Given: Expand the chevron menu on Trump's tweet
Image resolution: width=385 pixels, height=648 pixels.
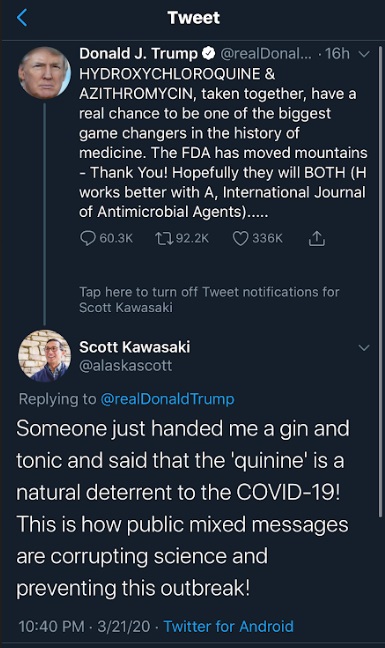Looking at the screenshot, I should click(364, 54).
